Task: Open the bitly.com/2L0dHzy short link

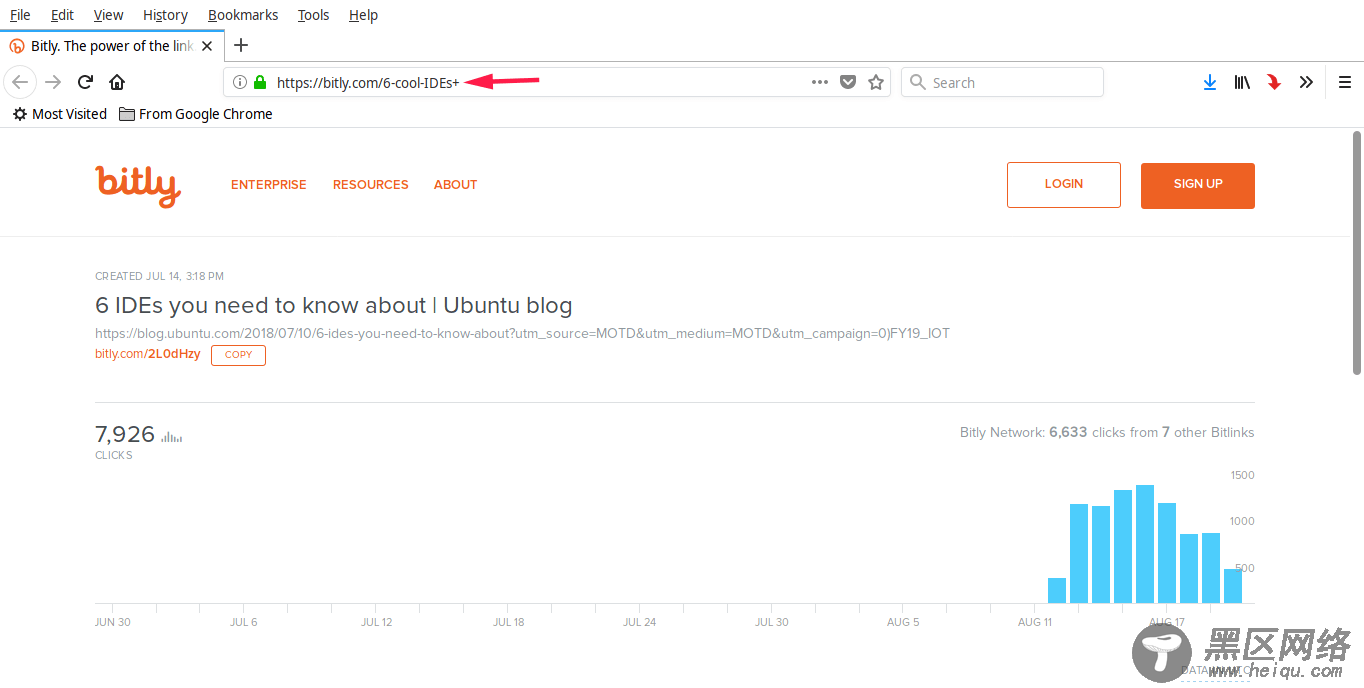Action: (x=148, y=354)
